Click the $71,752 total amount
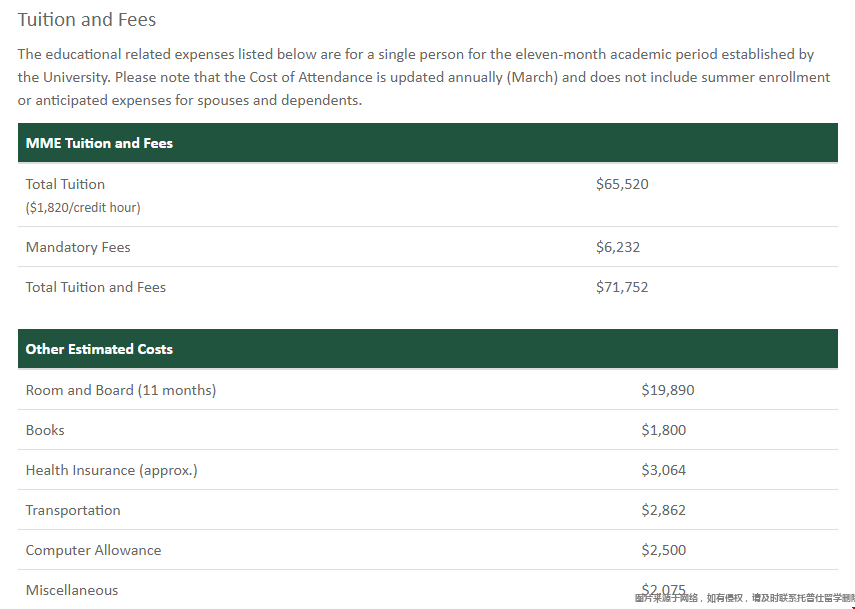The height and width of the screenshot is (609, 855). coord(622,287)
